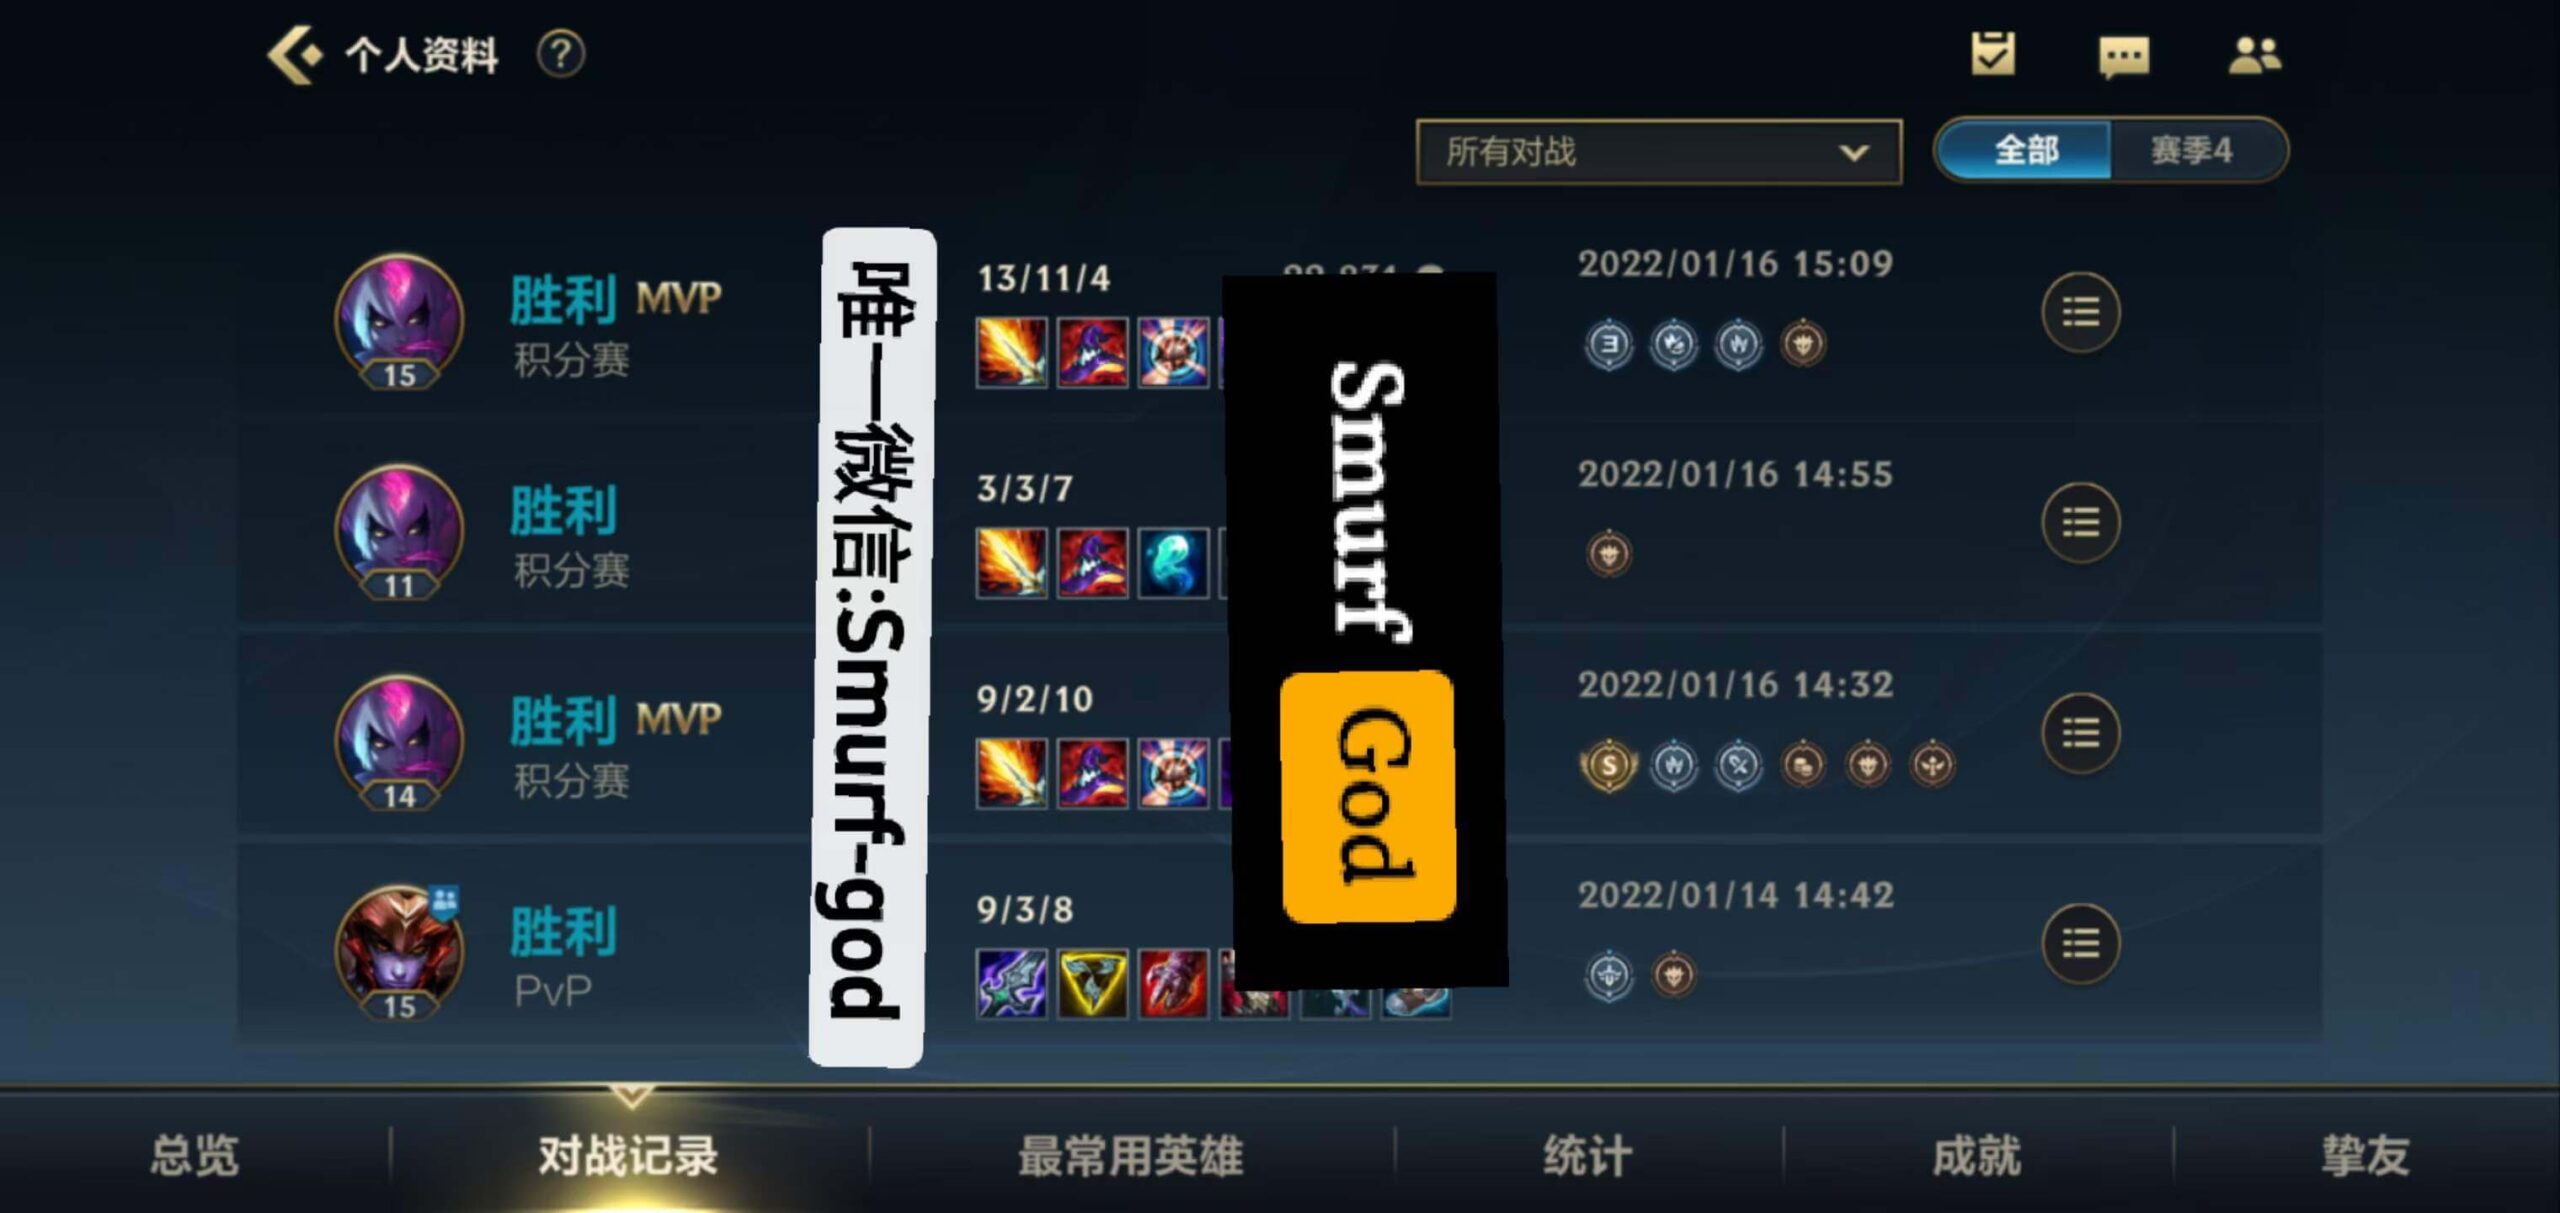Open the 最常用英雄 tab
Screen dimensions: 2560x1213
pyautogui.click(x=1131, y=1155)
